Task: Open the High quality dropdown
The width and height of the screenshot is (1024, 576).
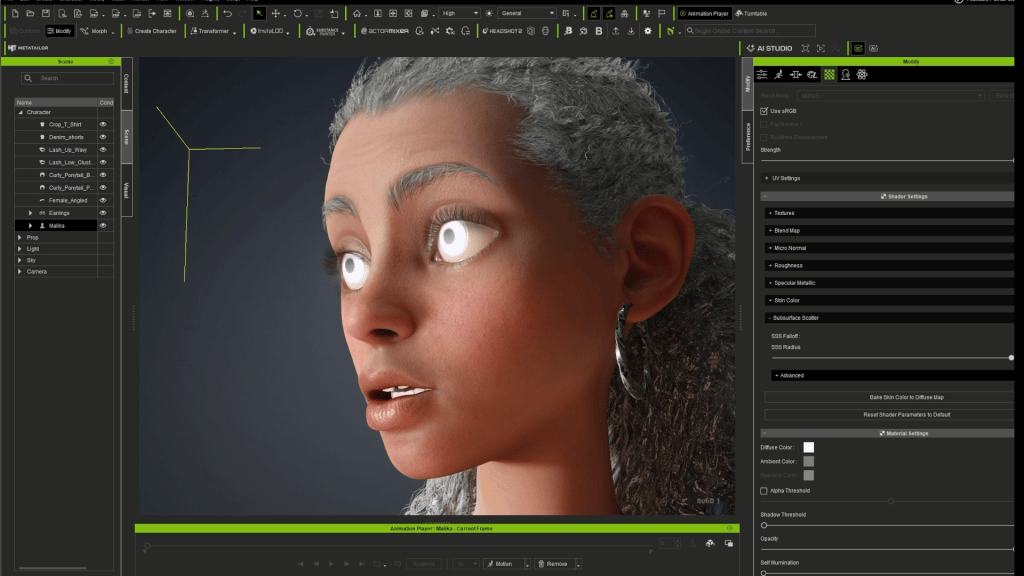Action: [459, 13]
